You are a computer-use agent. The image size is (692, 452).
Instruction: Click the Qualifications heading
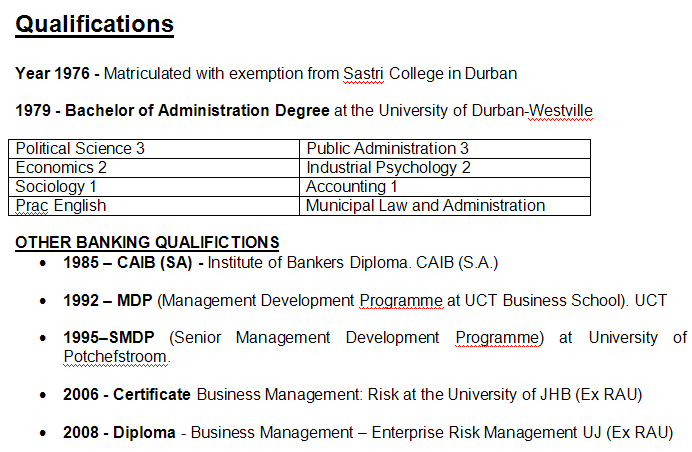click(x=95, y=25)
